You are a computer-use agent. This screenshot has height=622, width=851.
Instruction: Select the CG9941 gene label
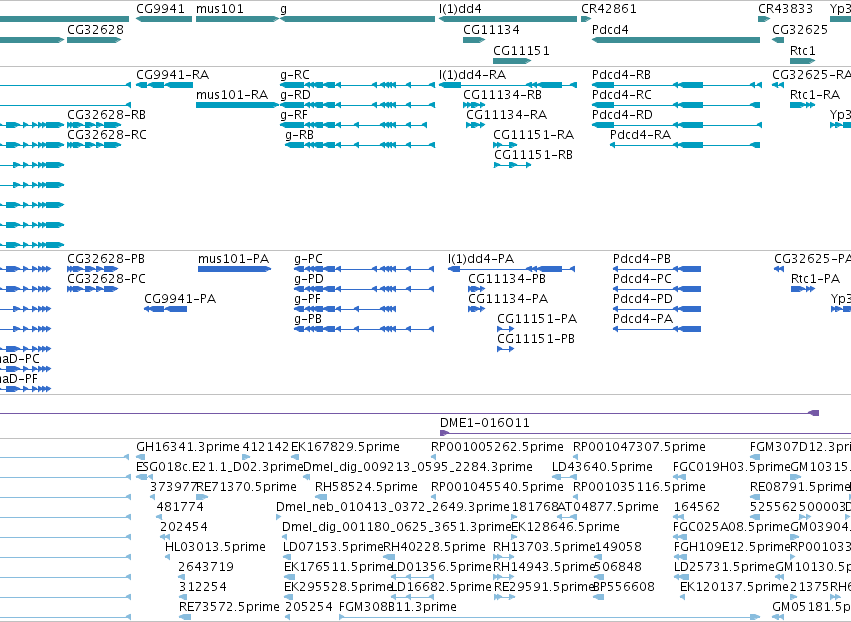160,9
